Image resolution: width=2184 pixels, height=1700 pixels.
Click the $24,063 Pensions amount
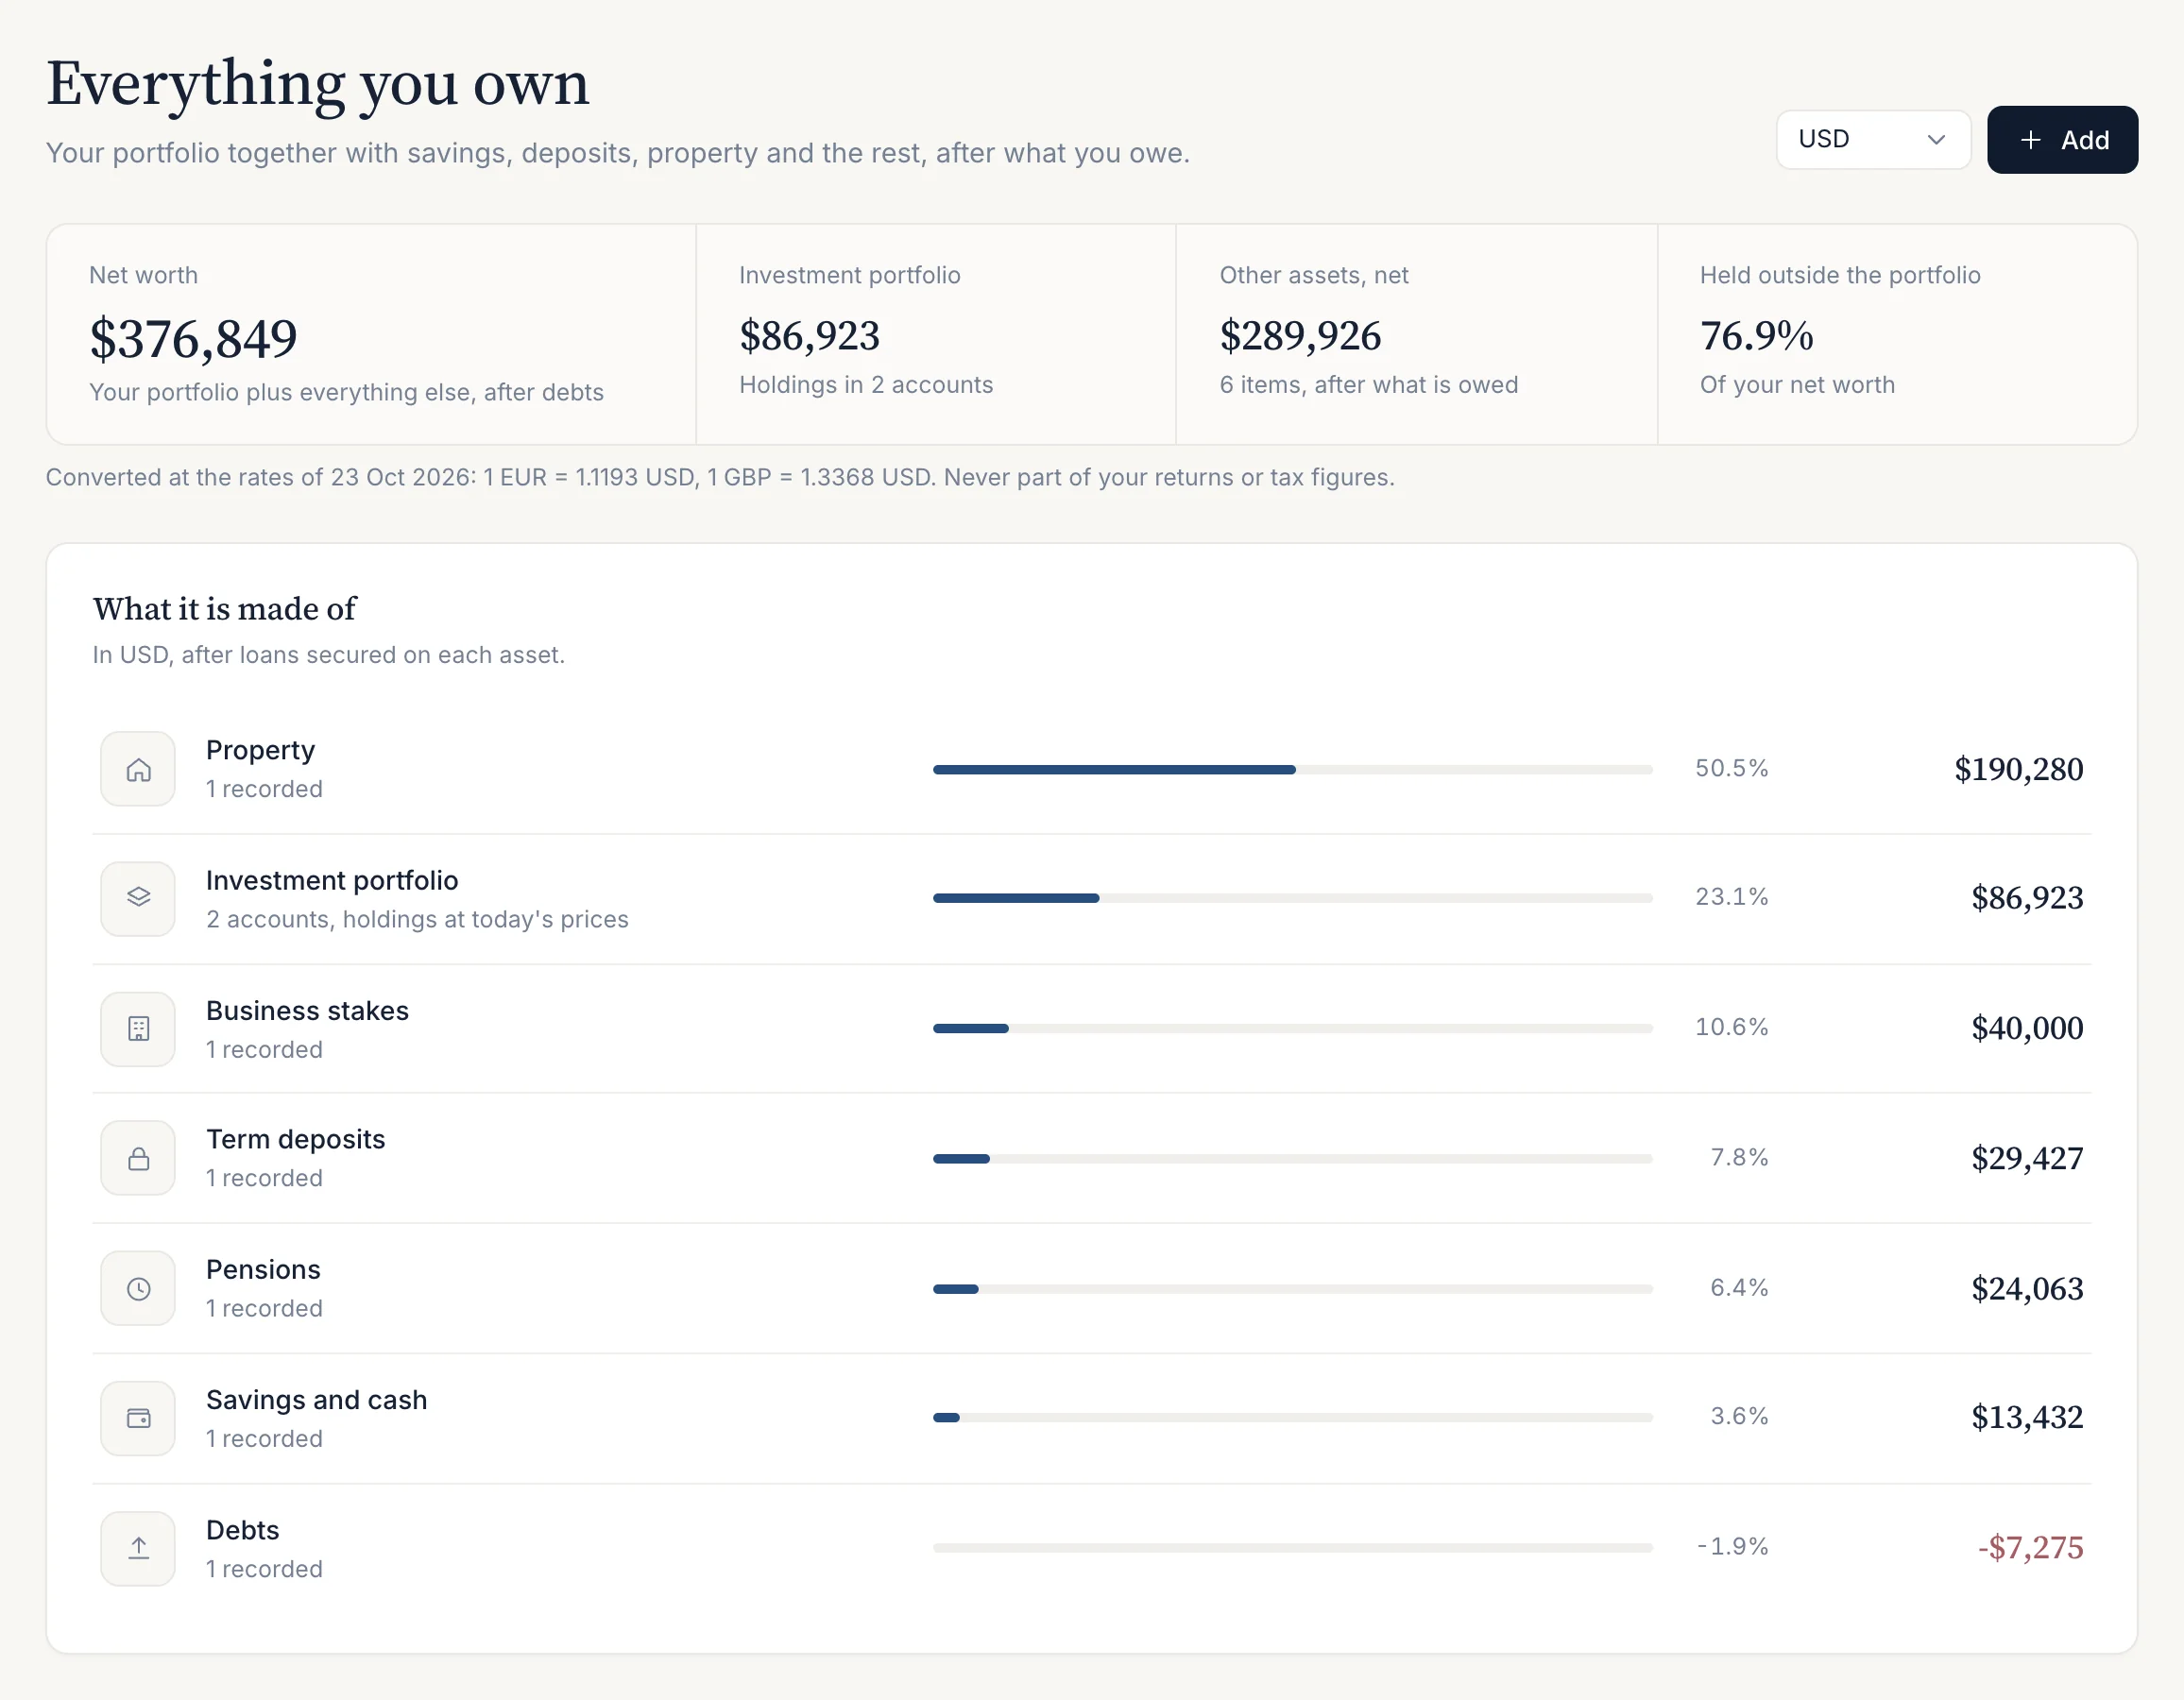click(x=2027, y=1288)
